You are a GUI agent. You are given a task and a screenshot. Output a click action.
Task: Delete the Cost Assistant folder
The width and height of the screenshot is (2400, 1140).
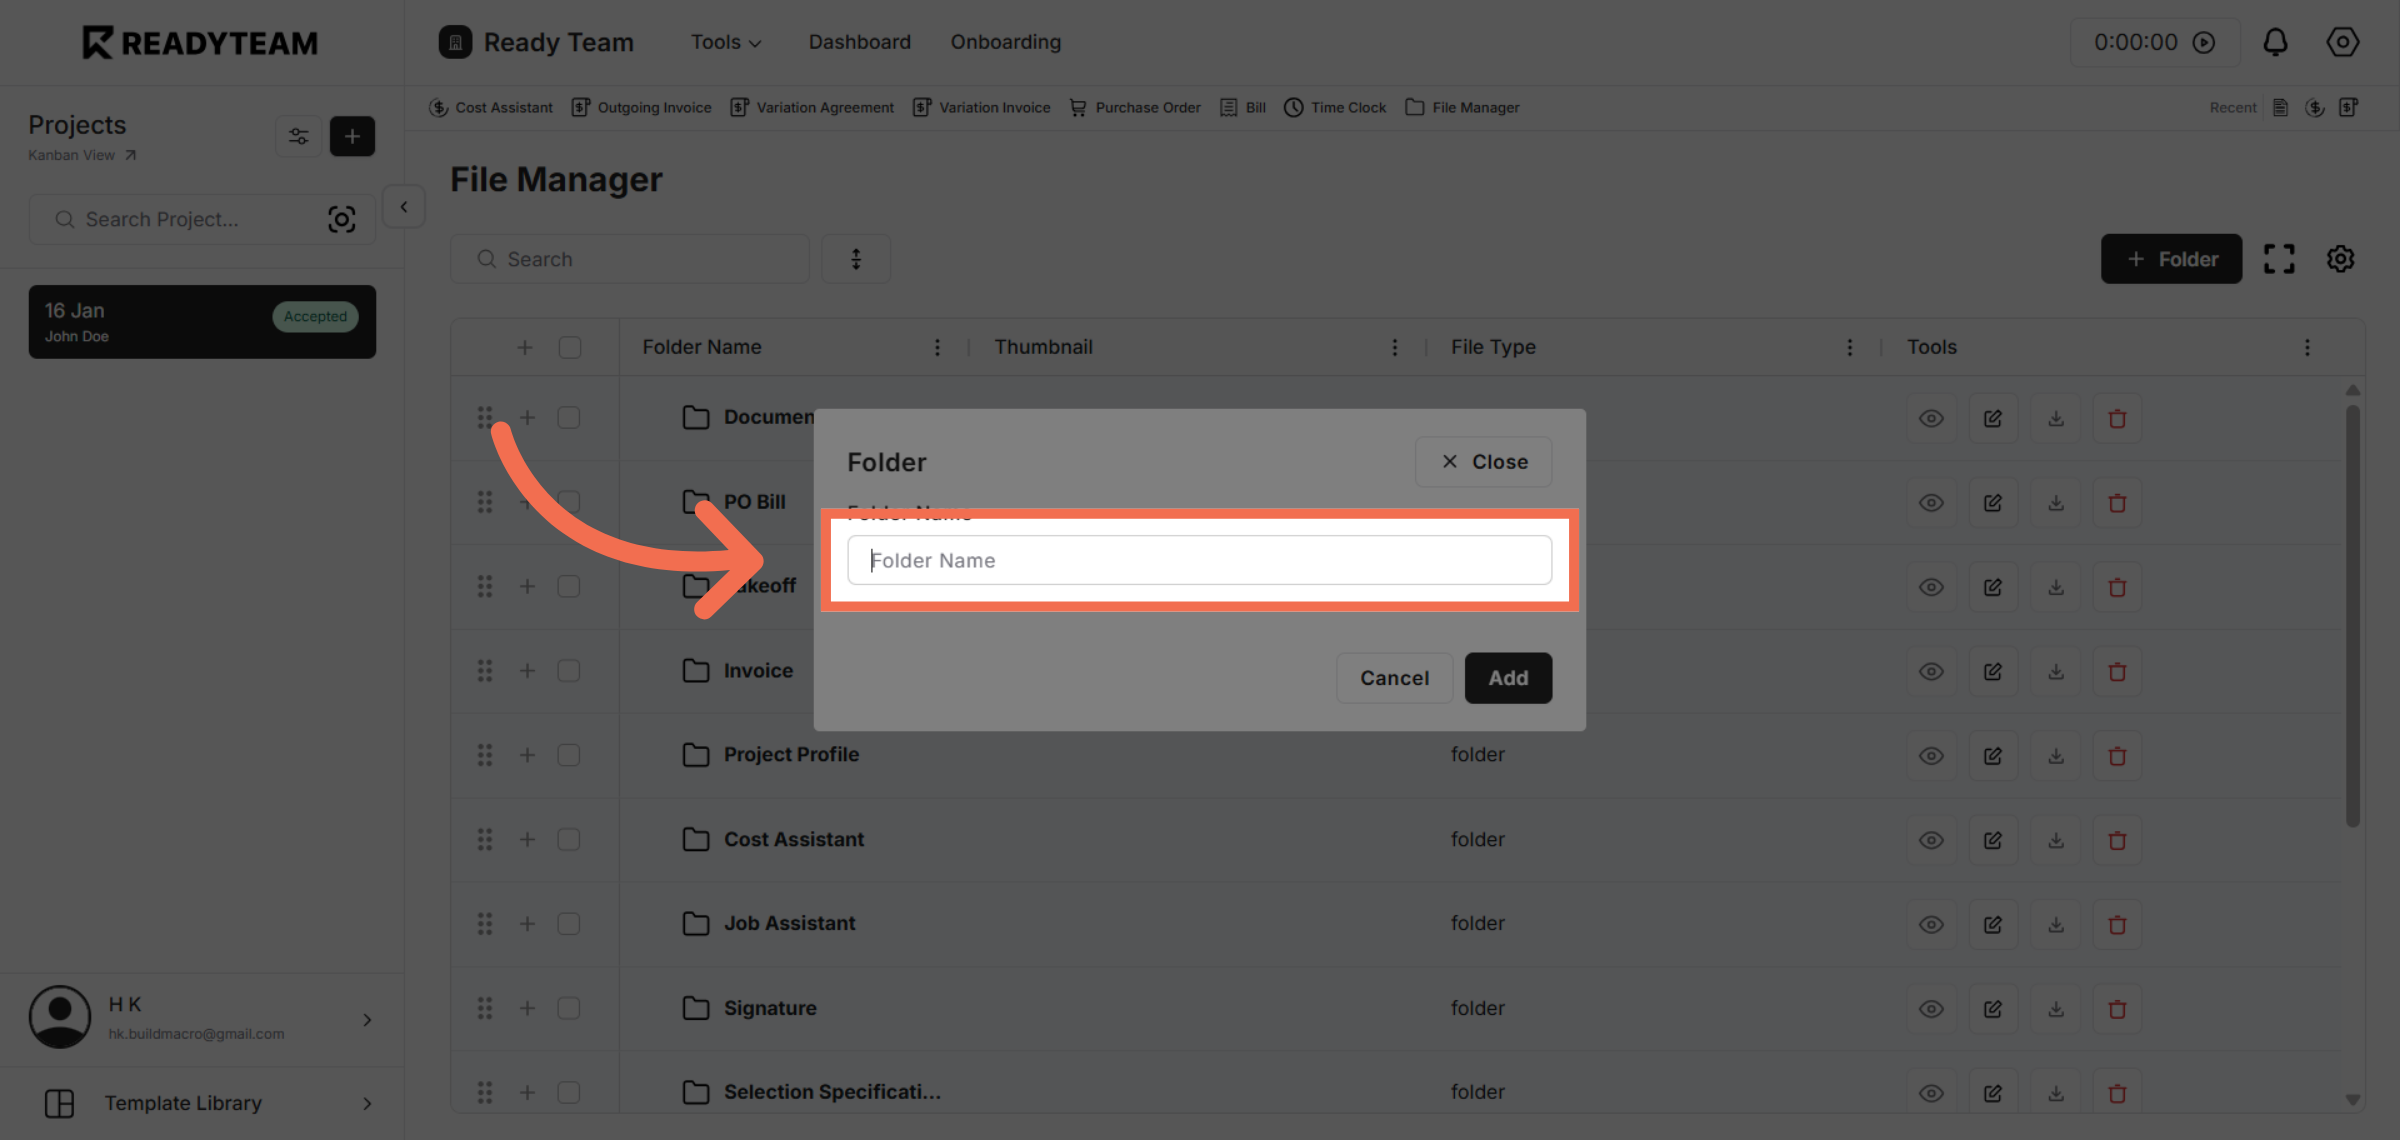(x=2117, y=840)
